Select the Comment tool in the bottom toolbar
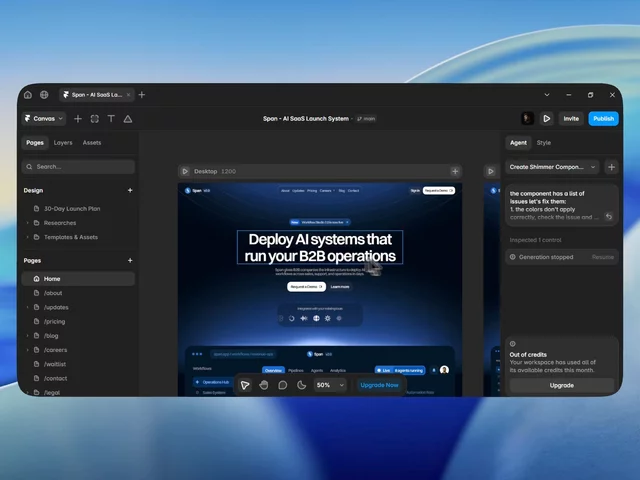The height and width of the screenshot is (480, 640). 282,385
